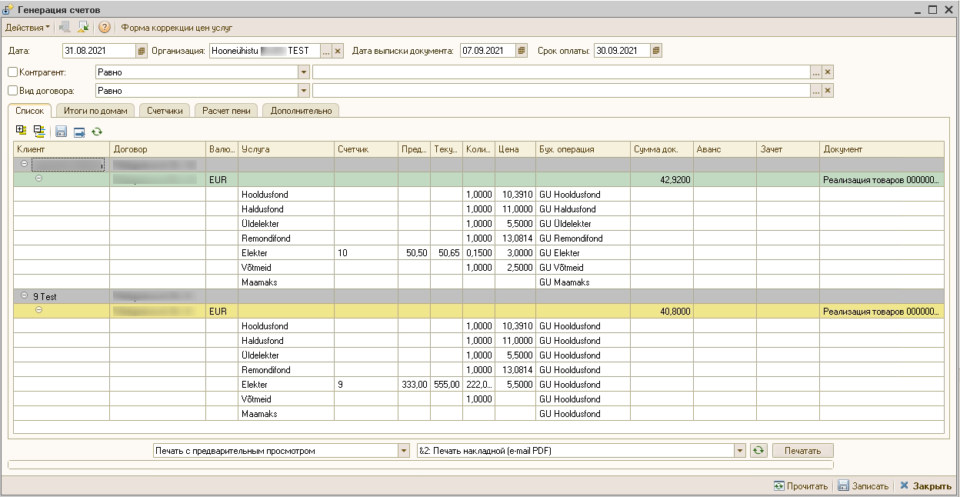Open comparison type dropdown for Контрагент
Viewport: 960px width, 497px height.
coord(304,72)
